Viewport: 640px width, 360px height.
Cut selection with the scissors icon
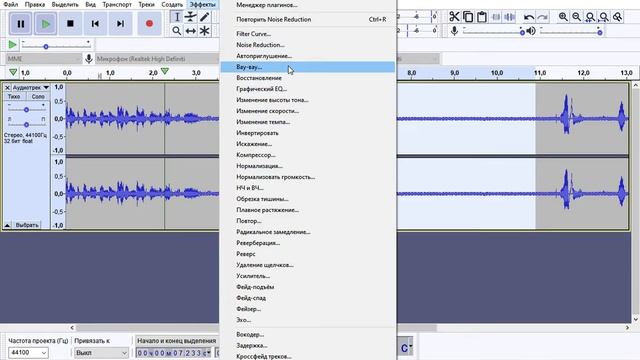click(x=454, y=17)
